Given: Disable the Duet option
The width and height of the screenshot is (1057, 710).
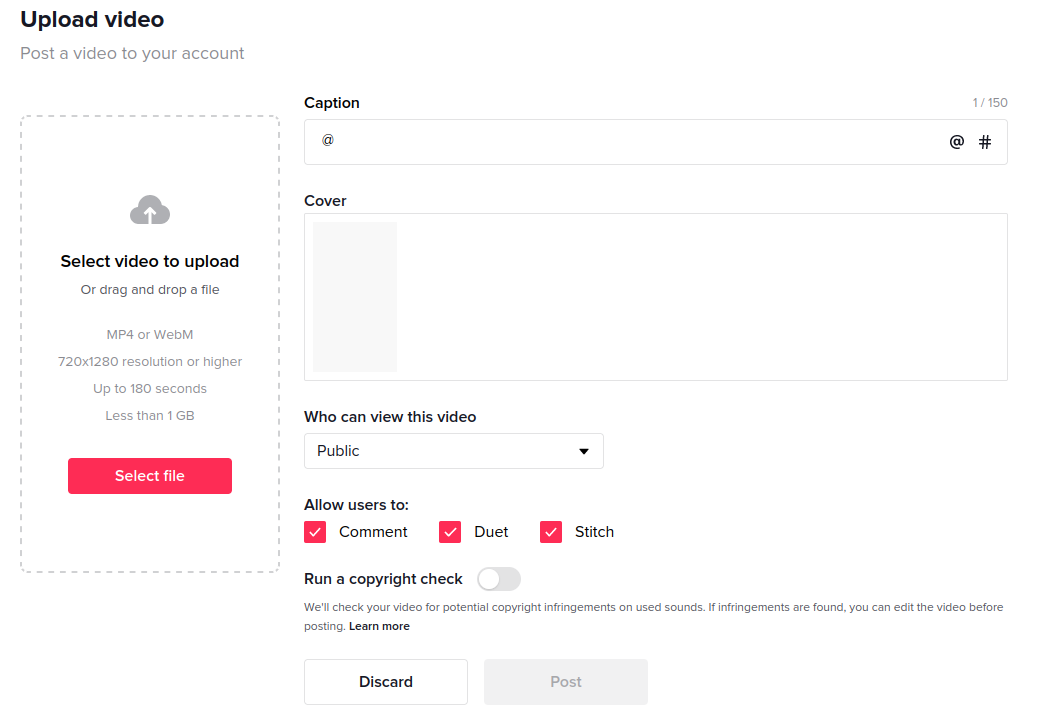Looking at the screenshot, I should click(x=450, y=532).
